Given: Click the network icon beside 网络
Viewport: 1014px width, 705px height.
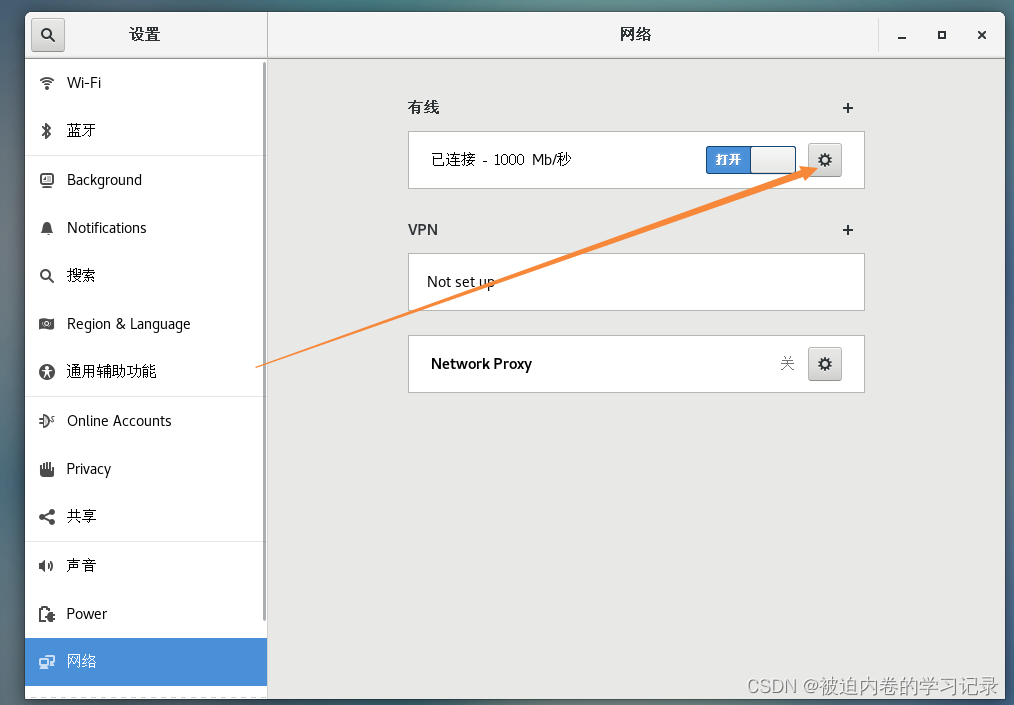Looking at the screenshot, I should 47,662.
